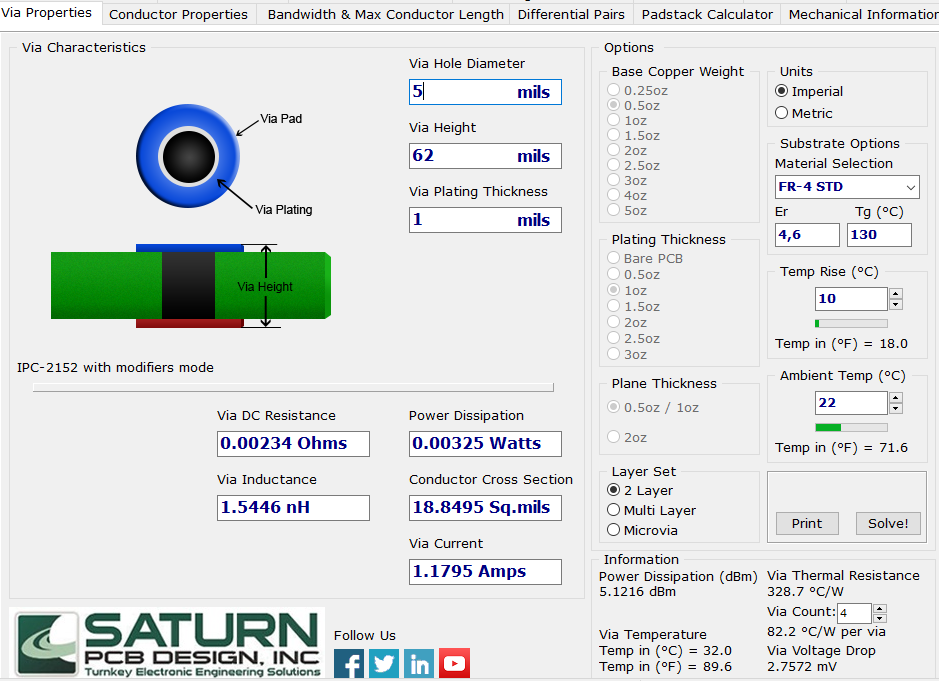This screenshot has width=939, height=681.
Task: Go to the Padstack Calculator tab
Action: pyautogui.click(x=707, y=14)
